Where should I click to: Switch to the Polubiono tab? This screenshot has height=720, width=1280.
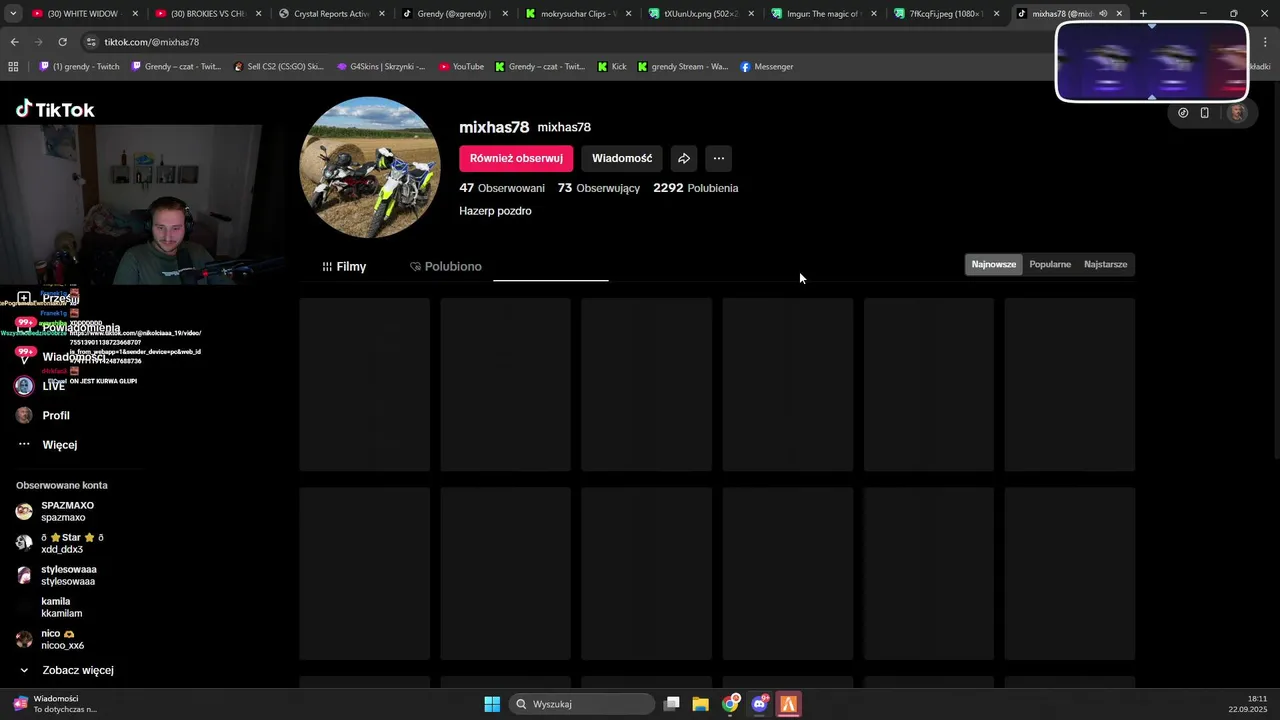tap(446, 267)
